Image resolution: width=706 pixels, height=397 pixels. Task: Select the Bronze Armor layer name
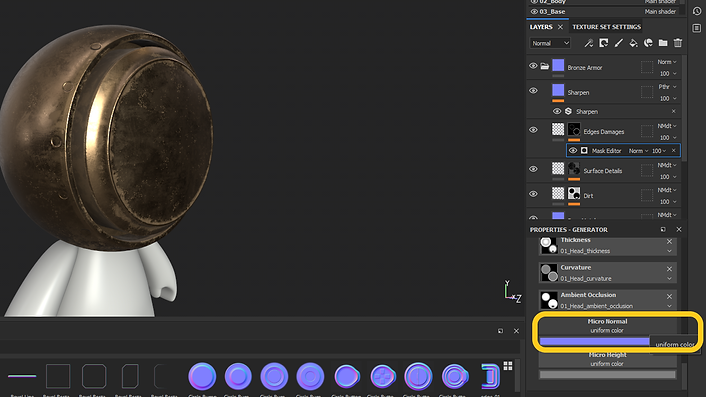click(585, 68)
